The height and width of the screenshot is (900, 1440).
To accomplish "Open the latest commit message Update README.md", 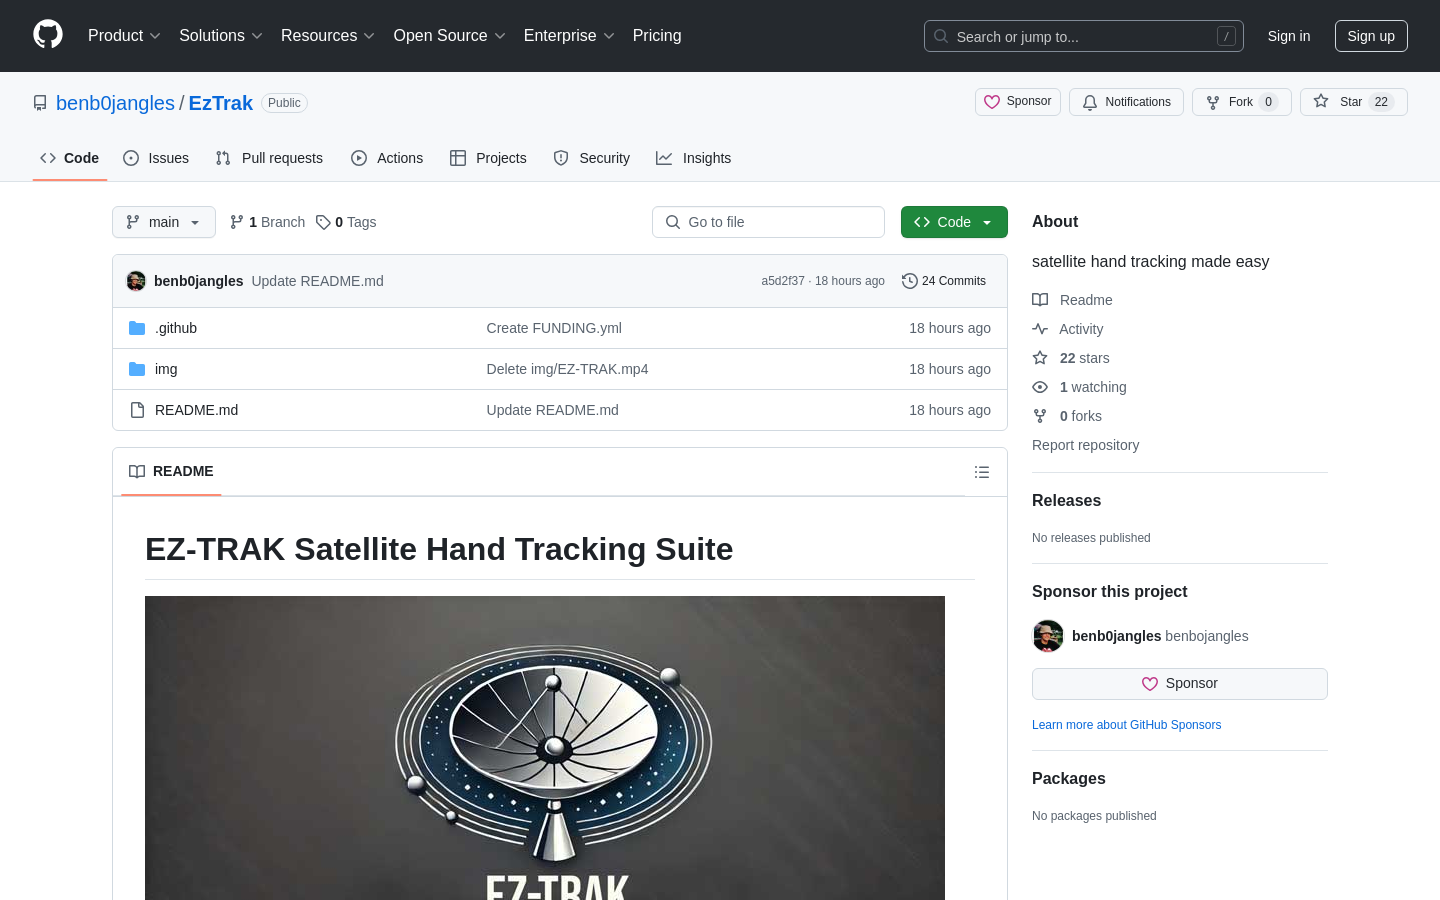I will [317, 281].
